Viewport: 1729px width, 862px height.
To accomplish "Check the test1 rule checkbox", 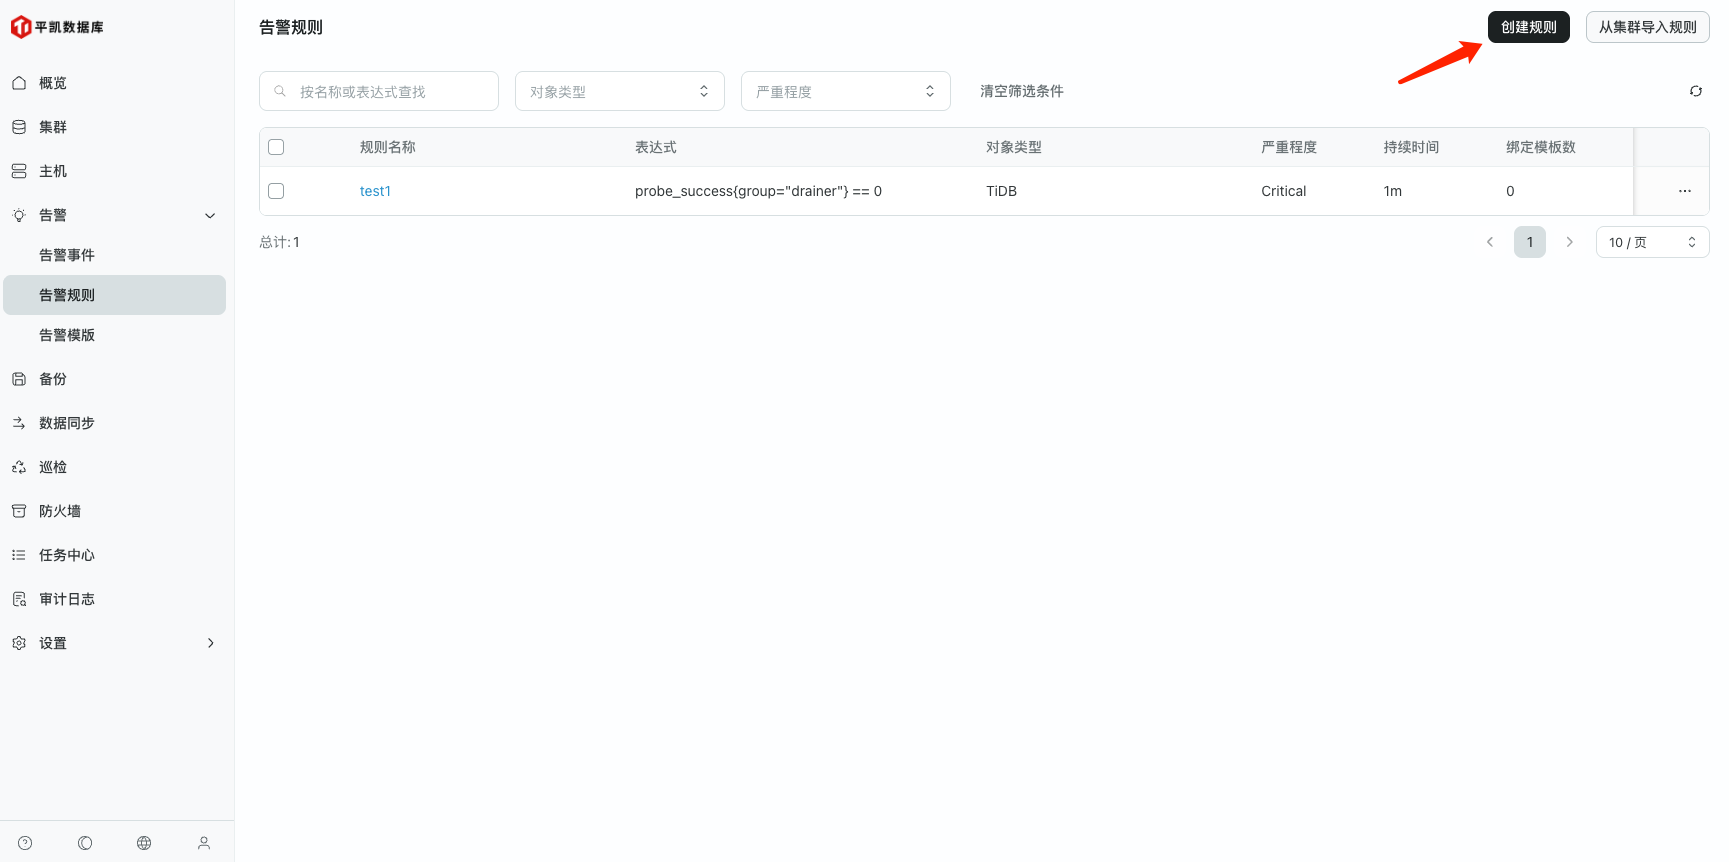I will (x=277, y=191).
